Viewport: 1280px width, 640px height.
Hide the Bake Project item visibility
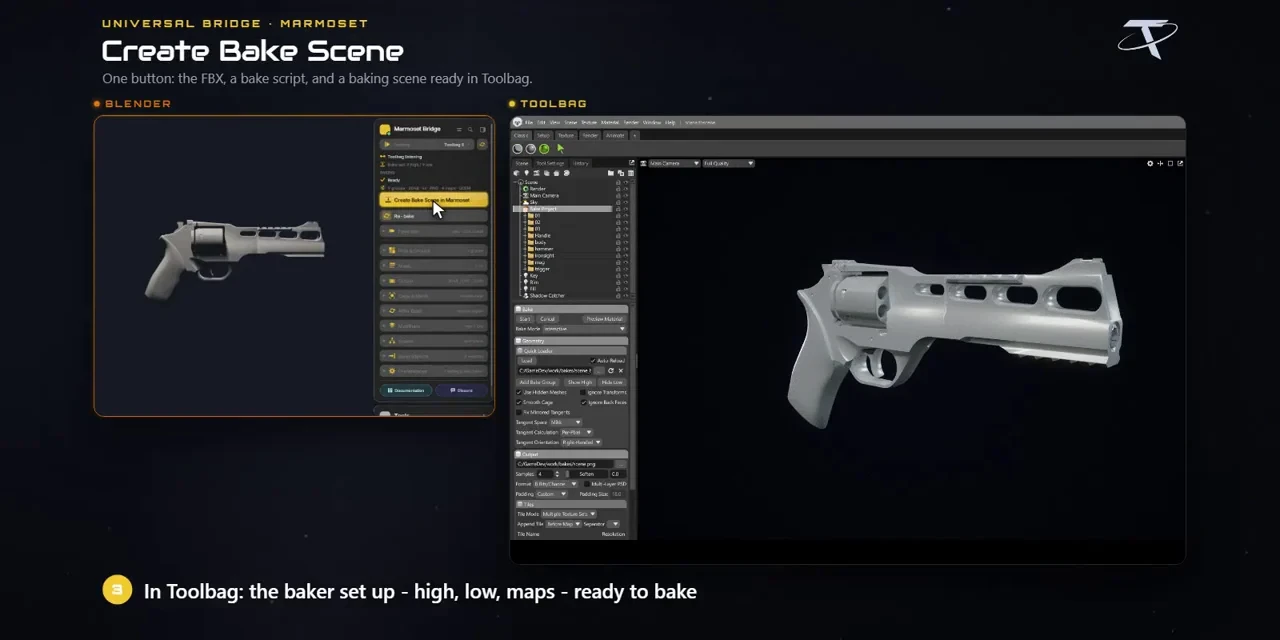626,209
